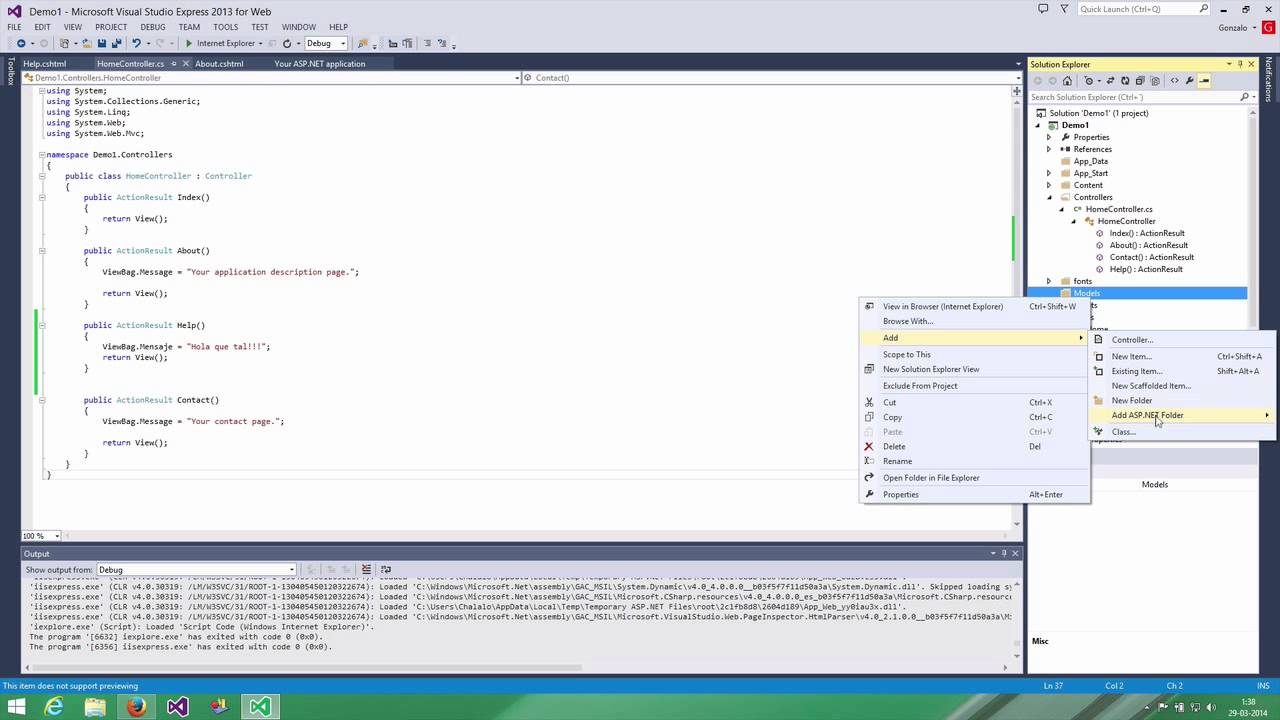This screenshot has width=1280, height=720.
Task: Click Refresh icon in Solution Explorer toolbar
Action: [1125, 81]
